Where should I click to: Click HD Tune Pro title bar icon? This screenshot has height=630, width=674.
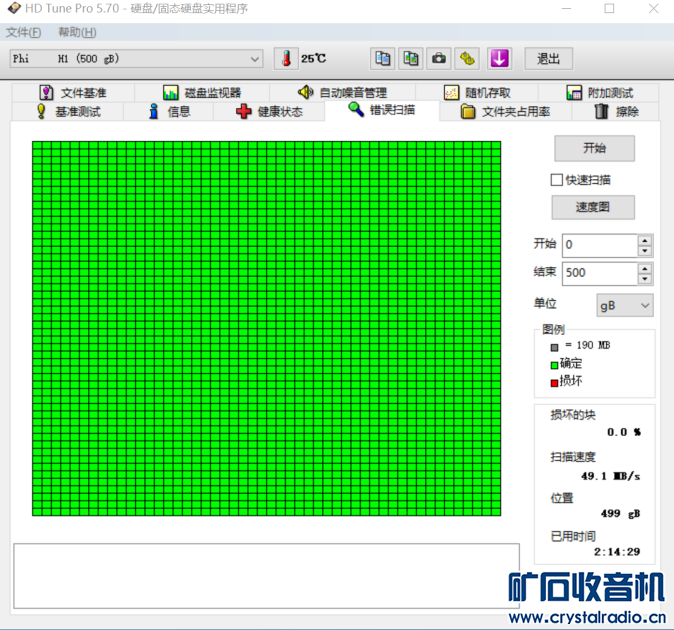(x=14, y=8)
